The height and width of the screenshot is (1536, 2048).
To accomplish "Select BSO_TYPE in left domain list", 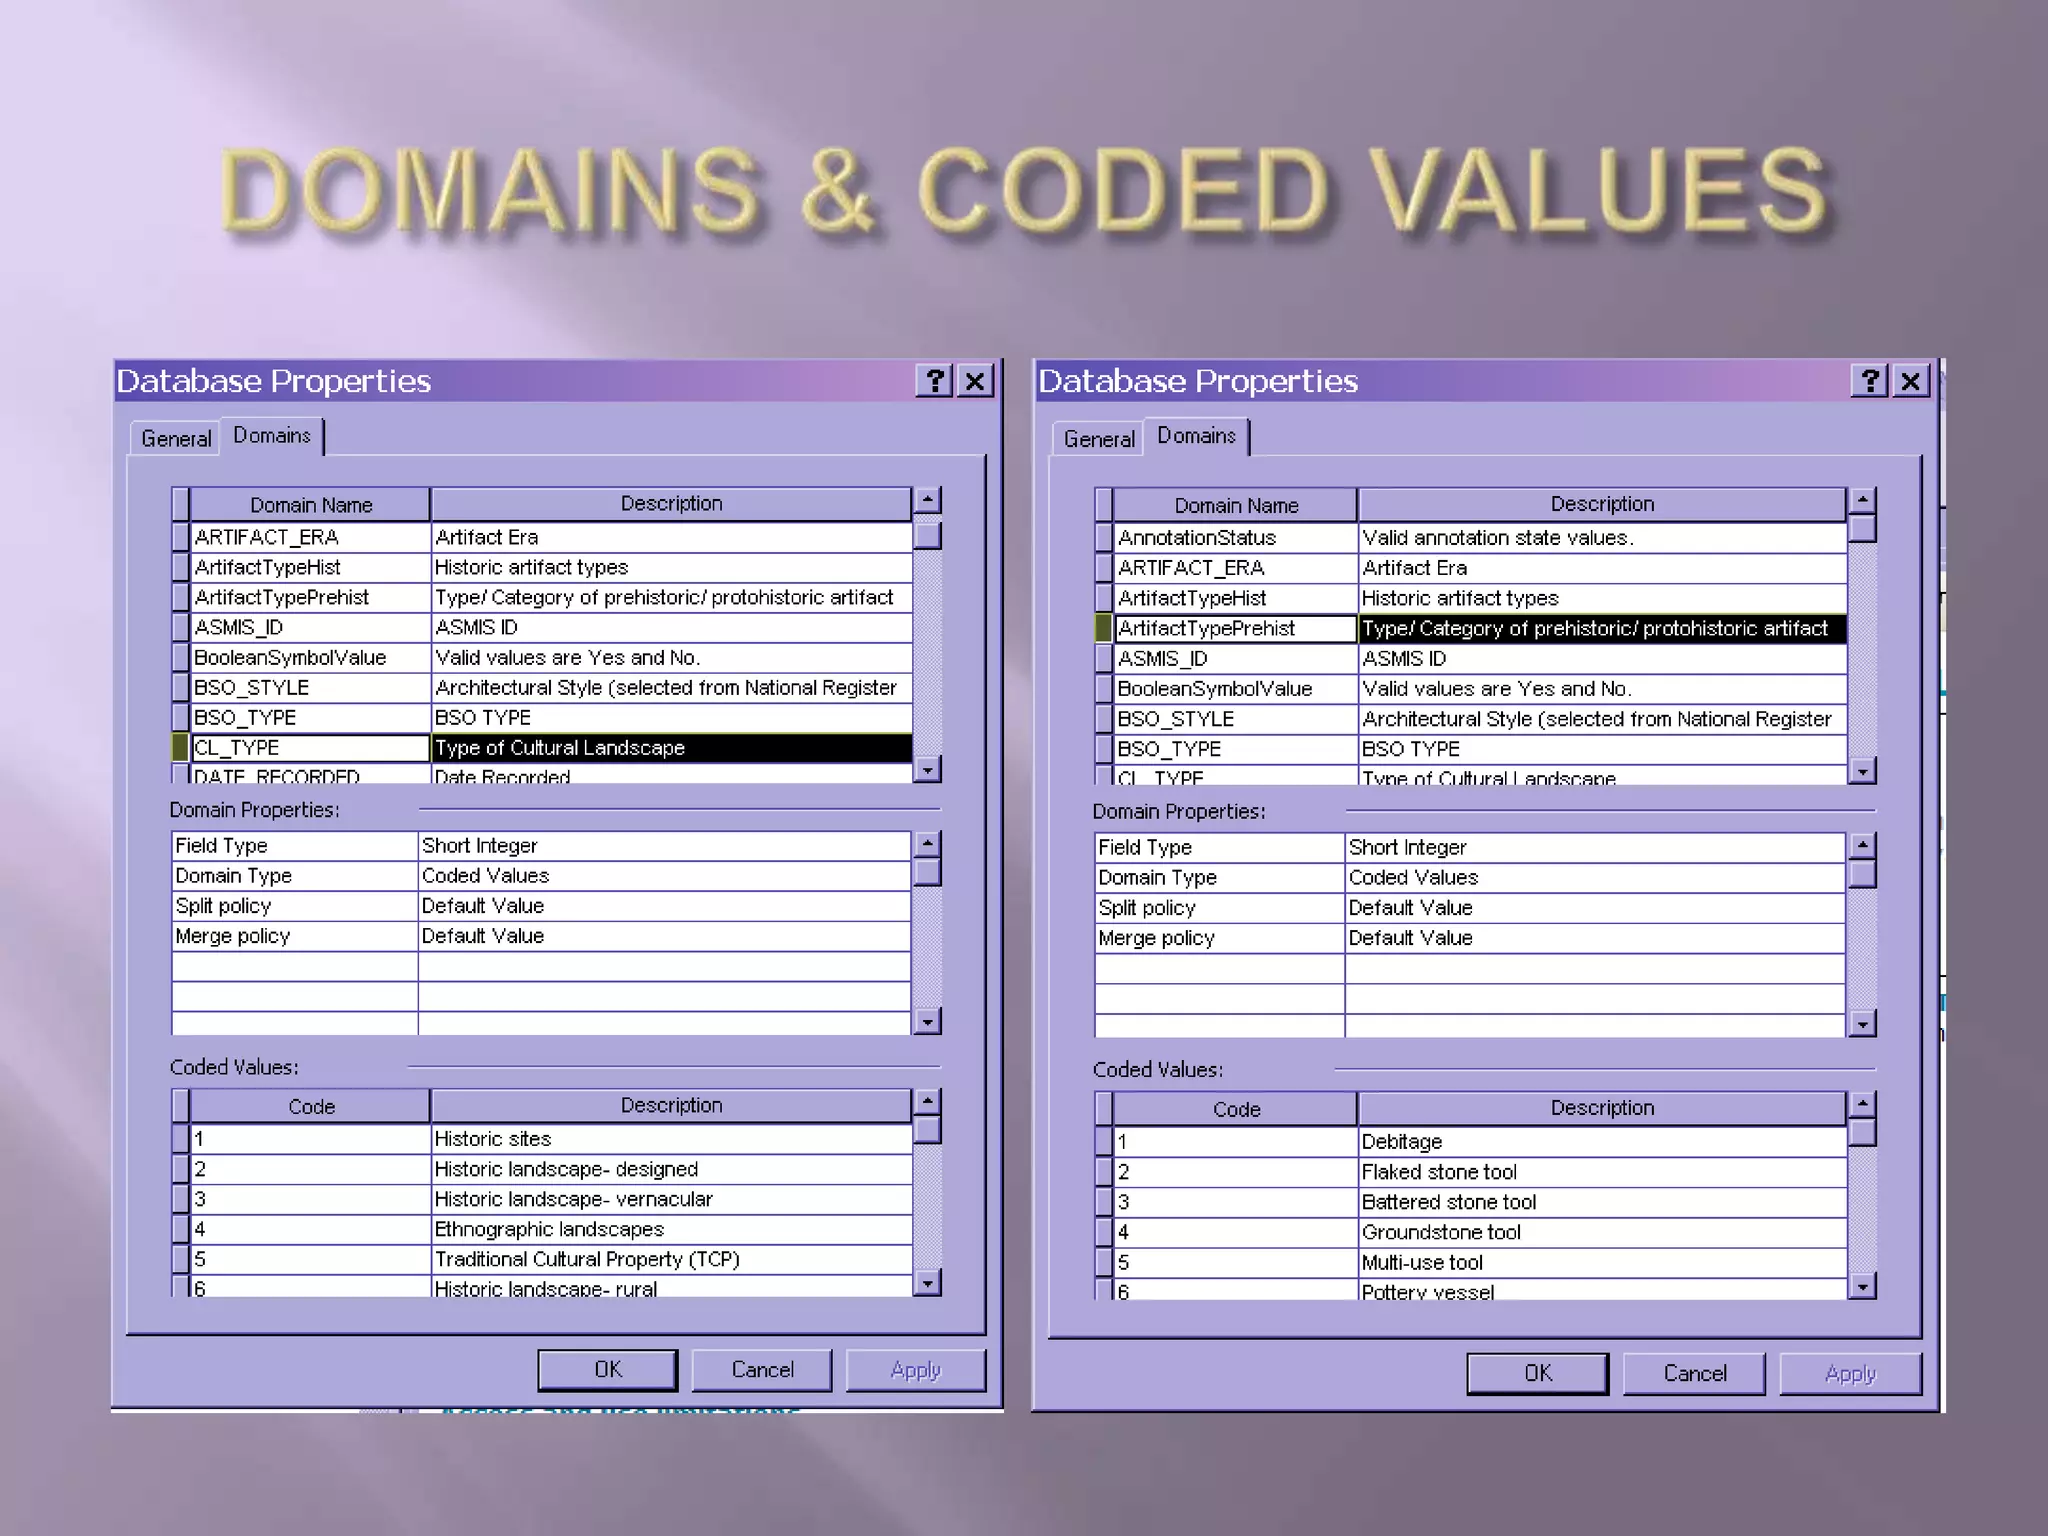I will click(x=310, y=717).
